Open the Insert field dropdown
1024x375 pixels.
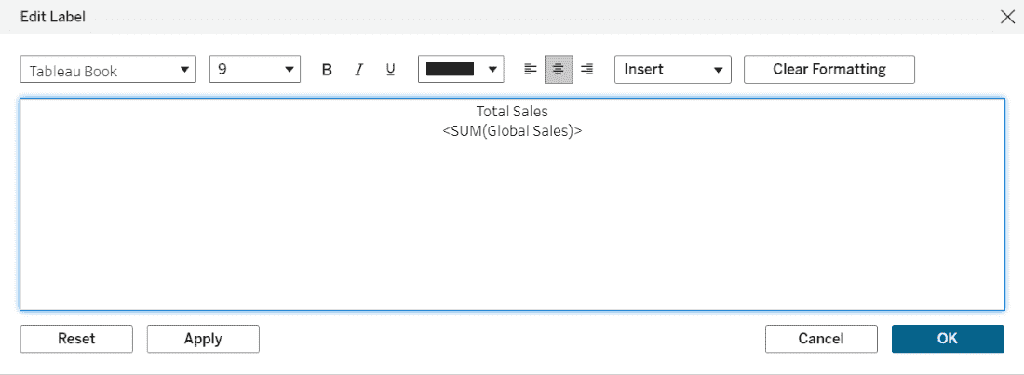click(x=673, y=69)
